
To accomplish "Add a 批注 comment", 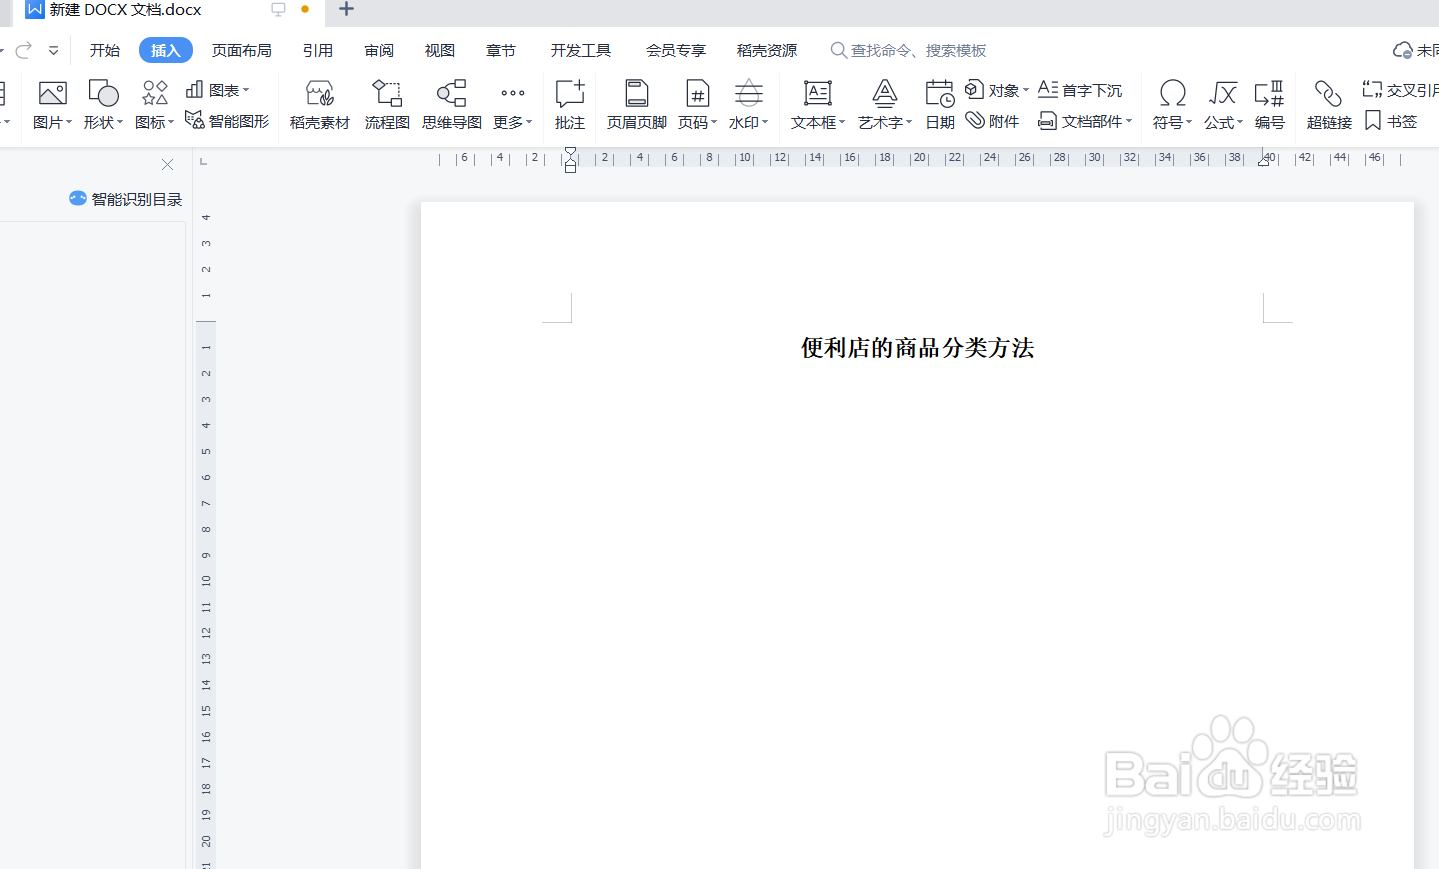I will click(x=570, y=105).
